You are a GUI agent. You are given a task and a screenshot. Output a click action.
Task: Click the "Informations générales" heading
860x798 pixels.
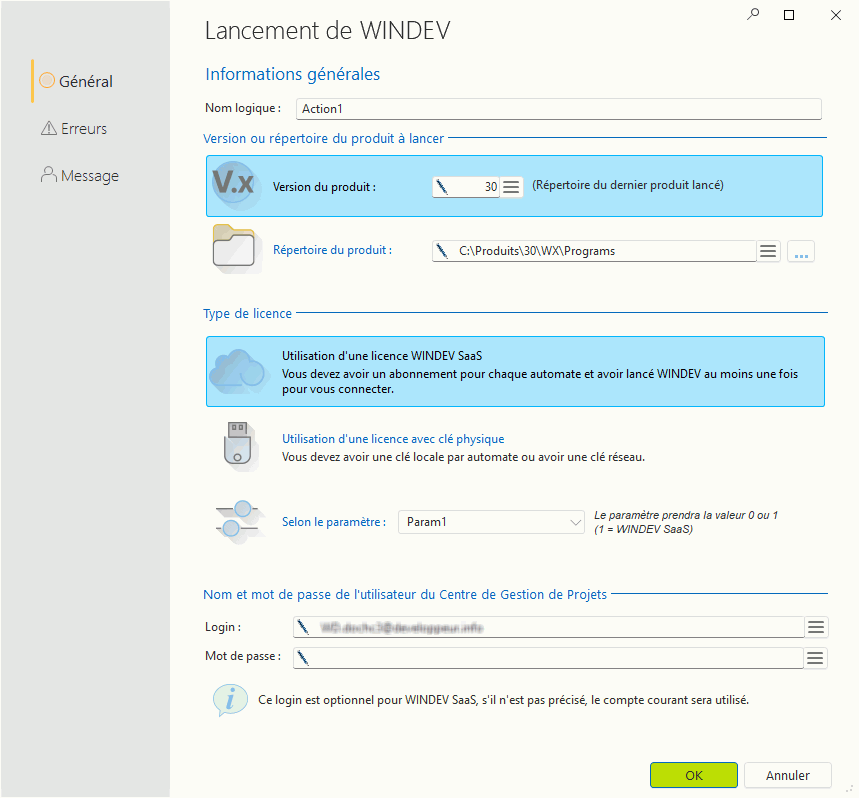292,74
